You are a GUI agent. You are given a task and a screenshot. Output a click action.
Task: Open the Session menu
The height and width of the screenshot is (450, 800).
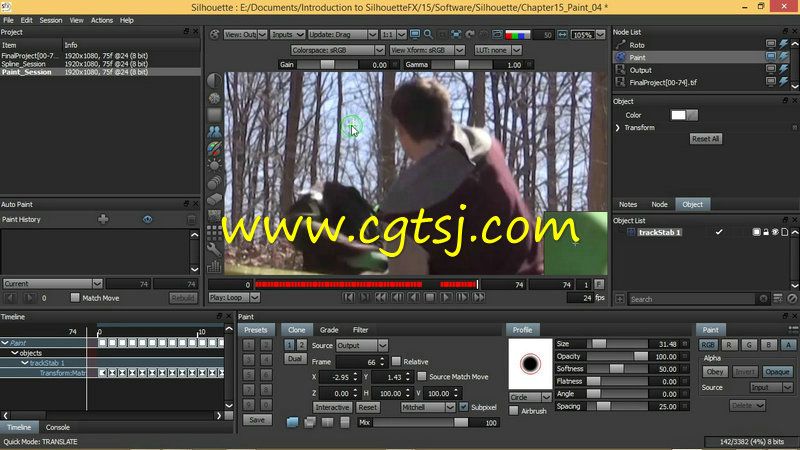(x=51, y=20)
